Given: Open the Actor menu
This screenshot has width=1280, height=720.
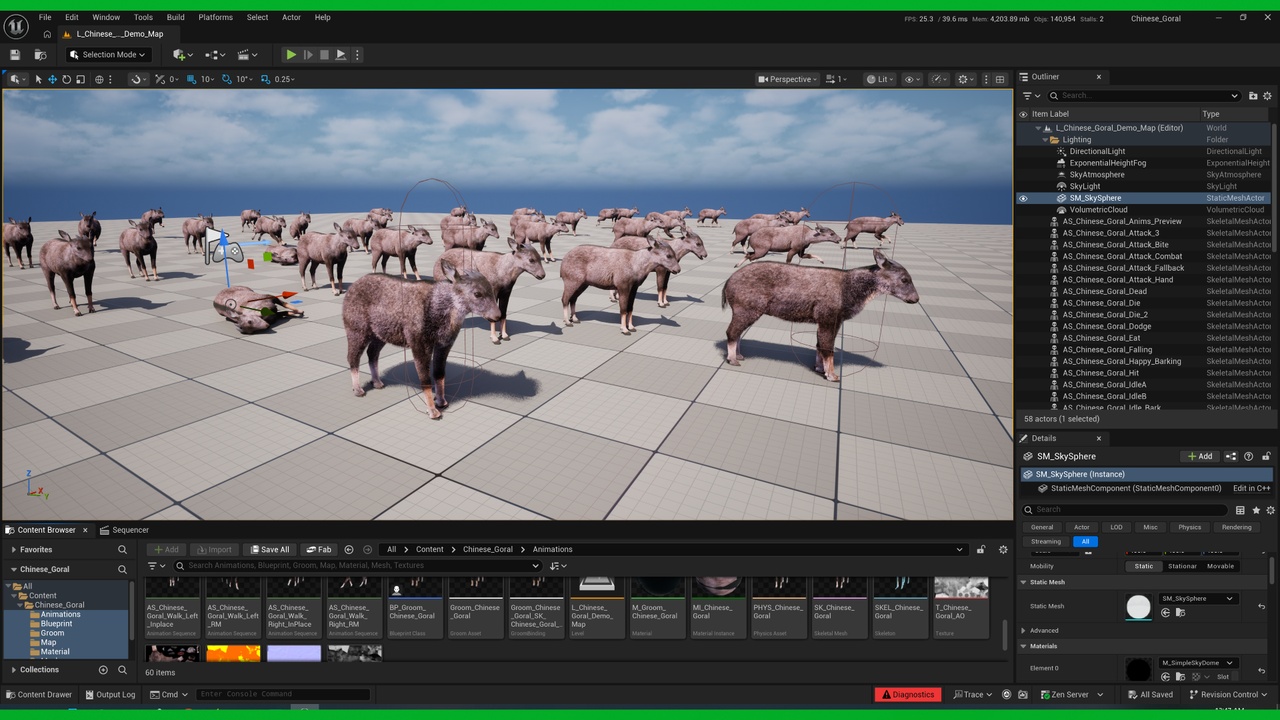Looking at the screenshot, I should pos(291,17).
